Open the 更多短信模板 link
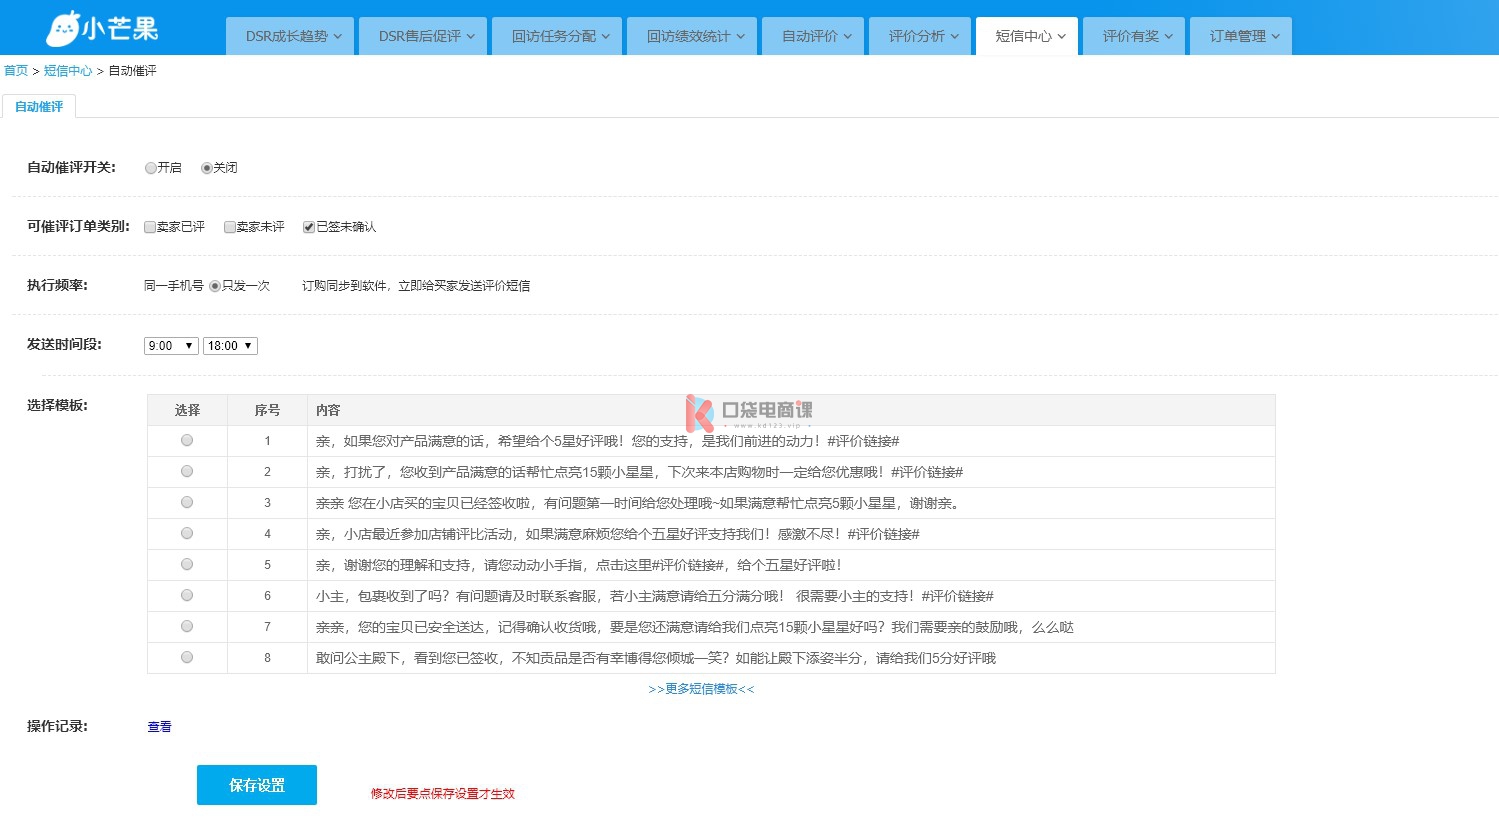Image resolution: width=1499 pixels, height=828 pixels. tap(701, 689)
